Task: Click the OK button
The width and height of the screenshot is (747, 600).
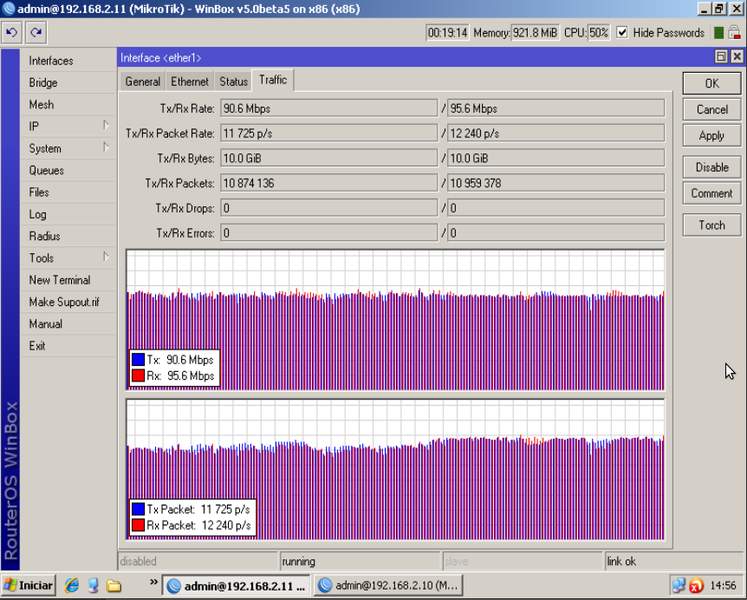Action: [x=712, y=83]
